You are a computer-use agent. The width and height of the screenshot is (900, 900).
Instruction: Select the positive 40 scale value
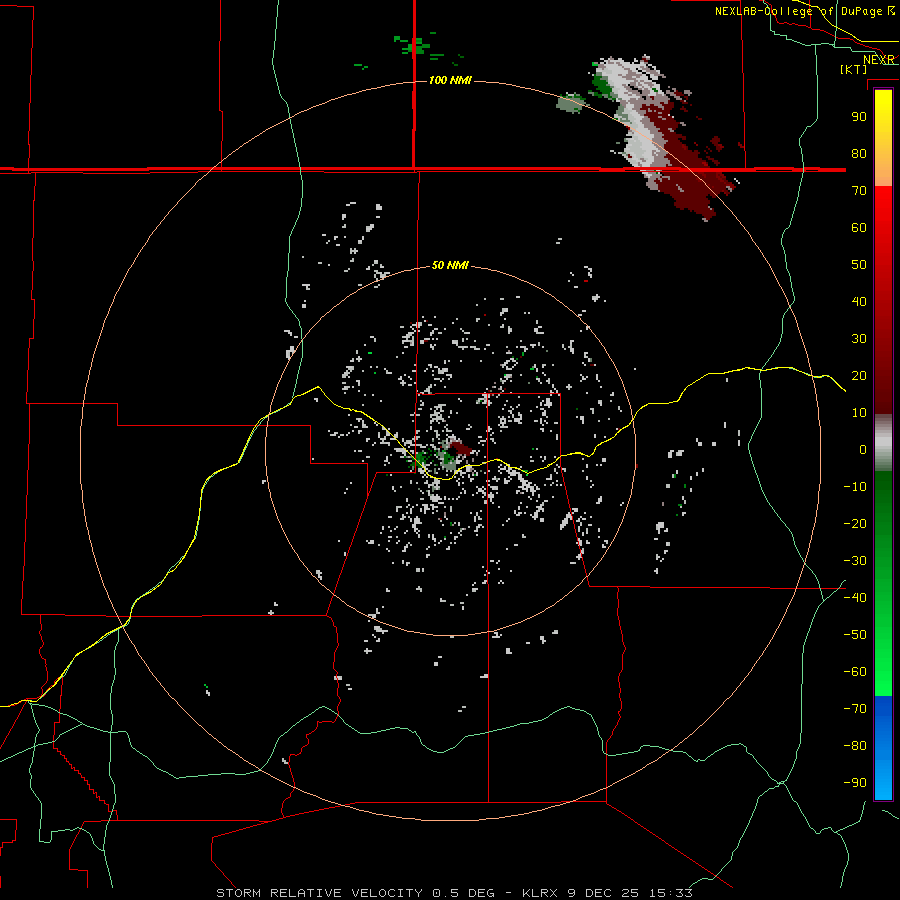coord(859,301)
